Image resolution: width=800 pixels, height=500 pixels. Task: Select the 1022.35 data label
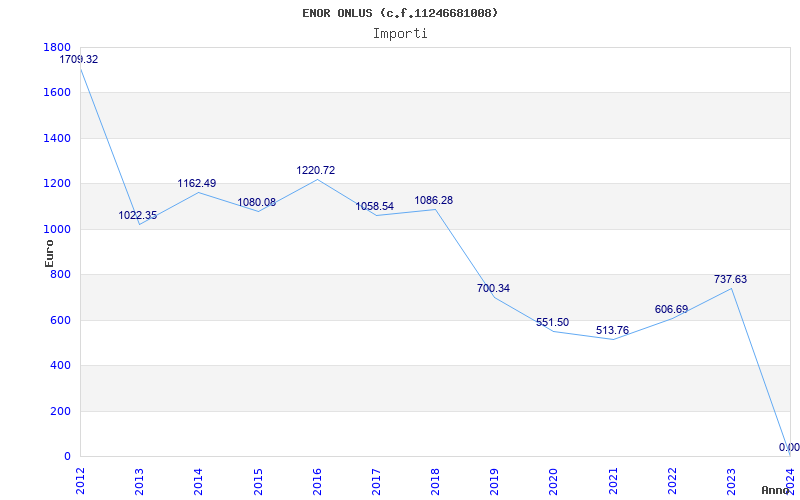pos(138,215)
